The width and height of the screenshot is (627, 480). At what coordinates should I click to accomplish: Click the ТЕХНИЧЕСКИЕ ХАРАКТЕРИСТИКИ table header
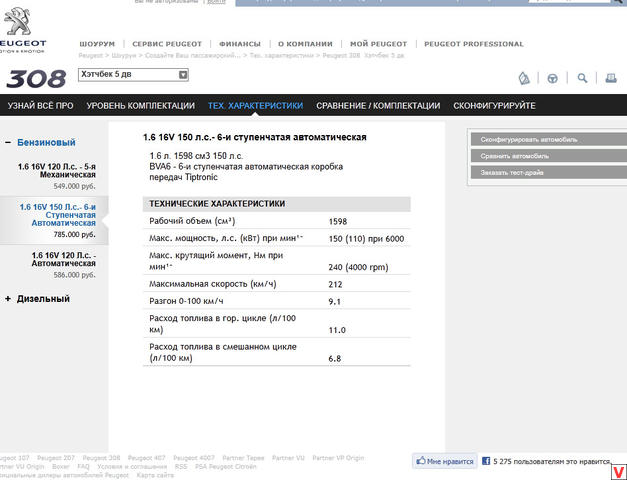277,204
